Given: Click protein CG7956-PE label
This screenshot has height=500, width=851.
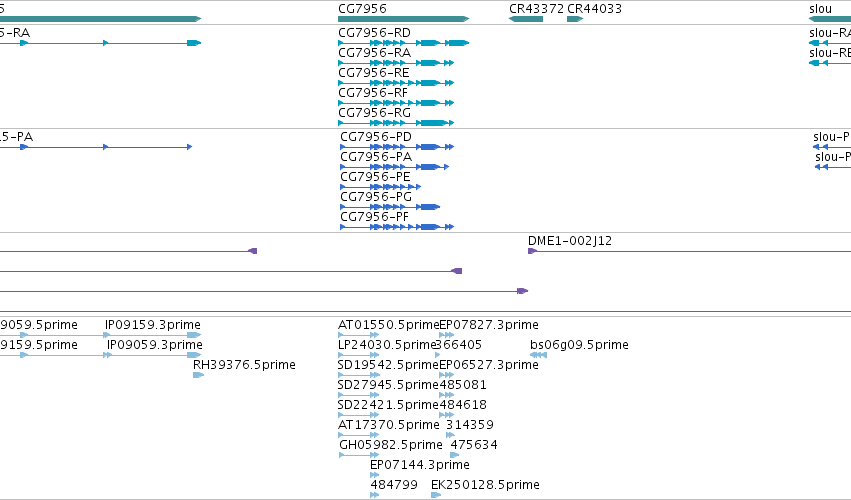Looking at the screenshot, I should click(x=375, y=177).
